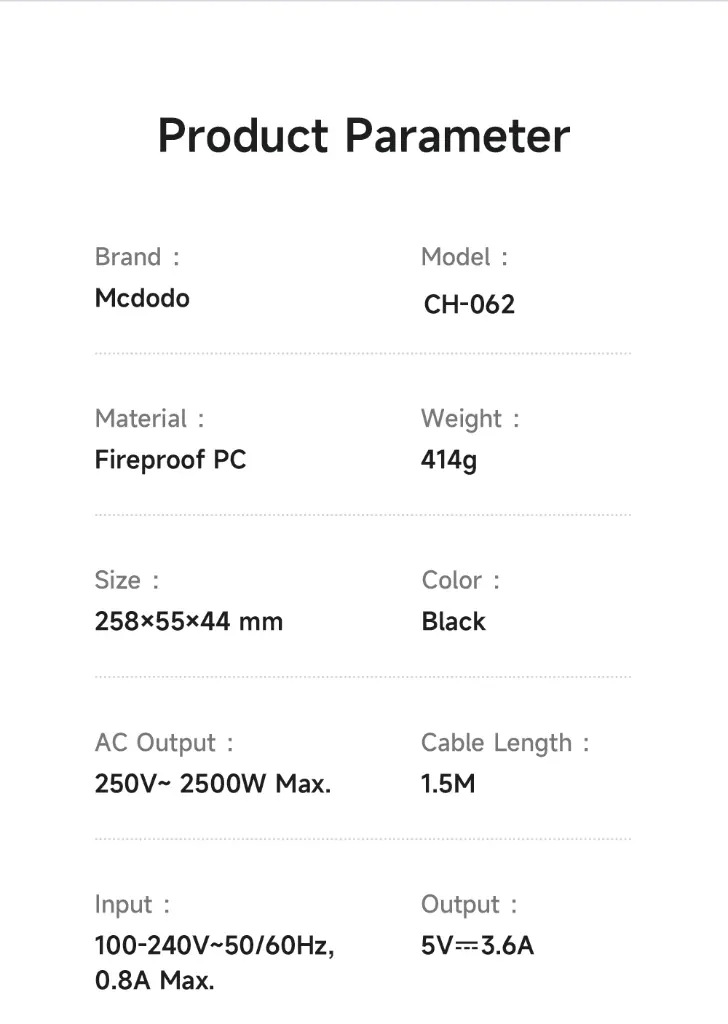Click the 5V 3.6A output value
The height and width of the screenshot is (1024, 728).
pyautogui.click(x=477, y=946)
